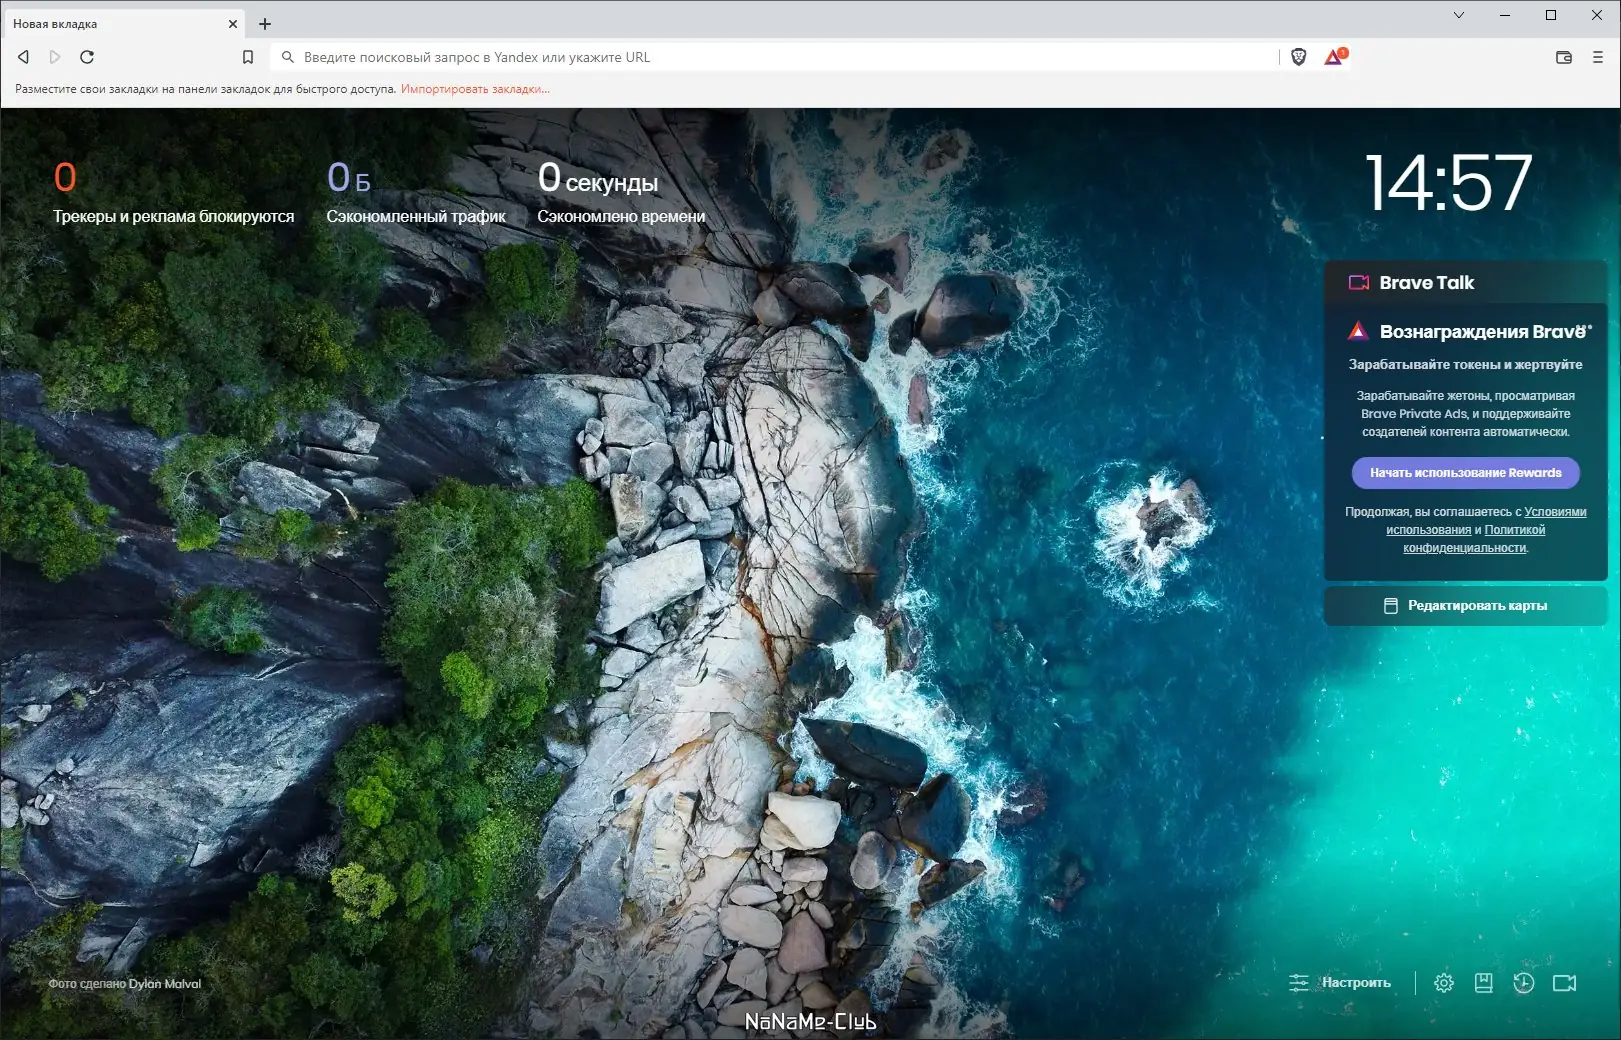Image resolution: width=1621 pixels, height=1040 pixels.
Task: Open a new tab with plus button
Action: coord(265,23)
